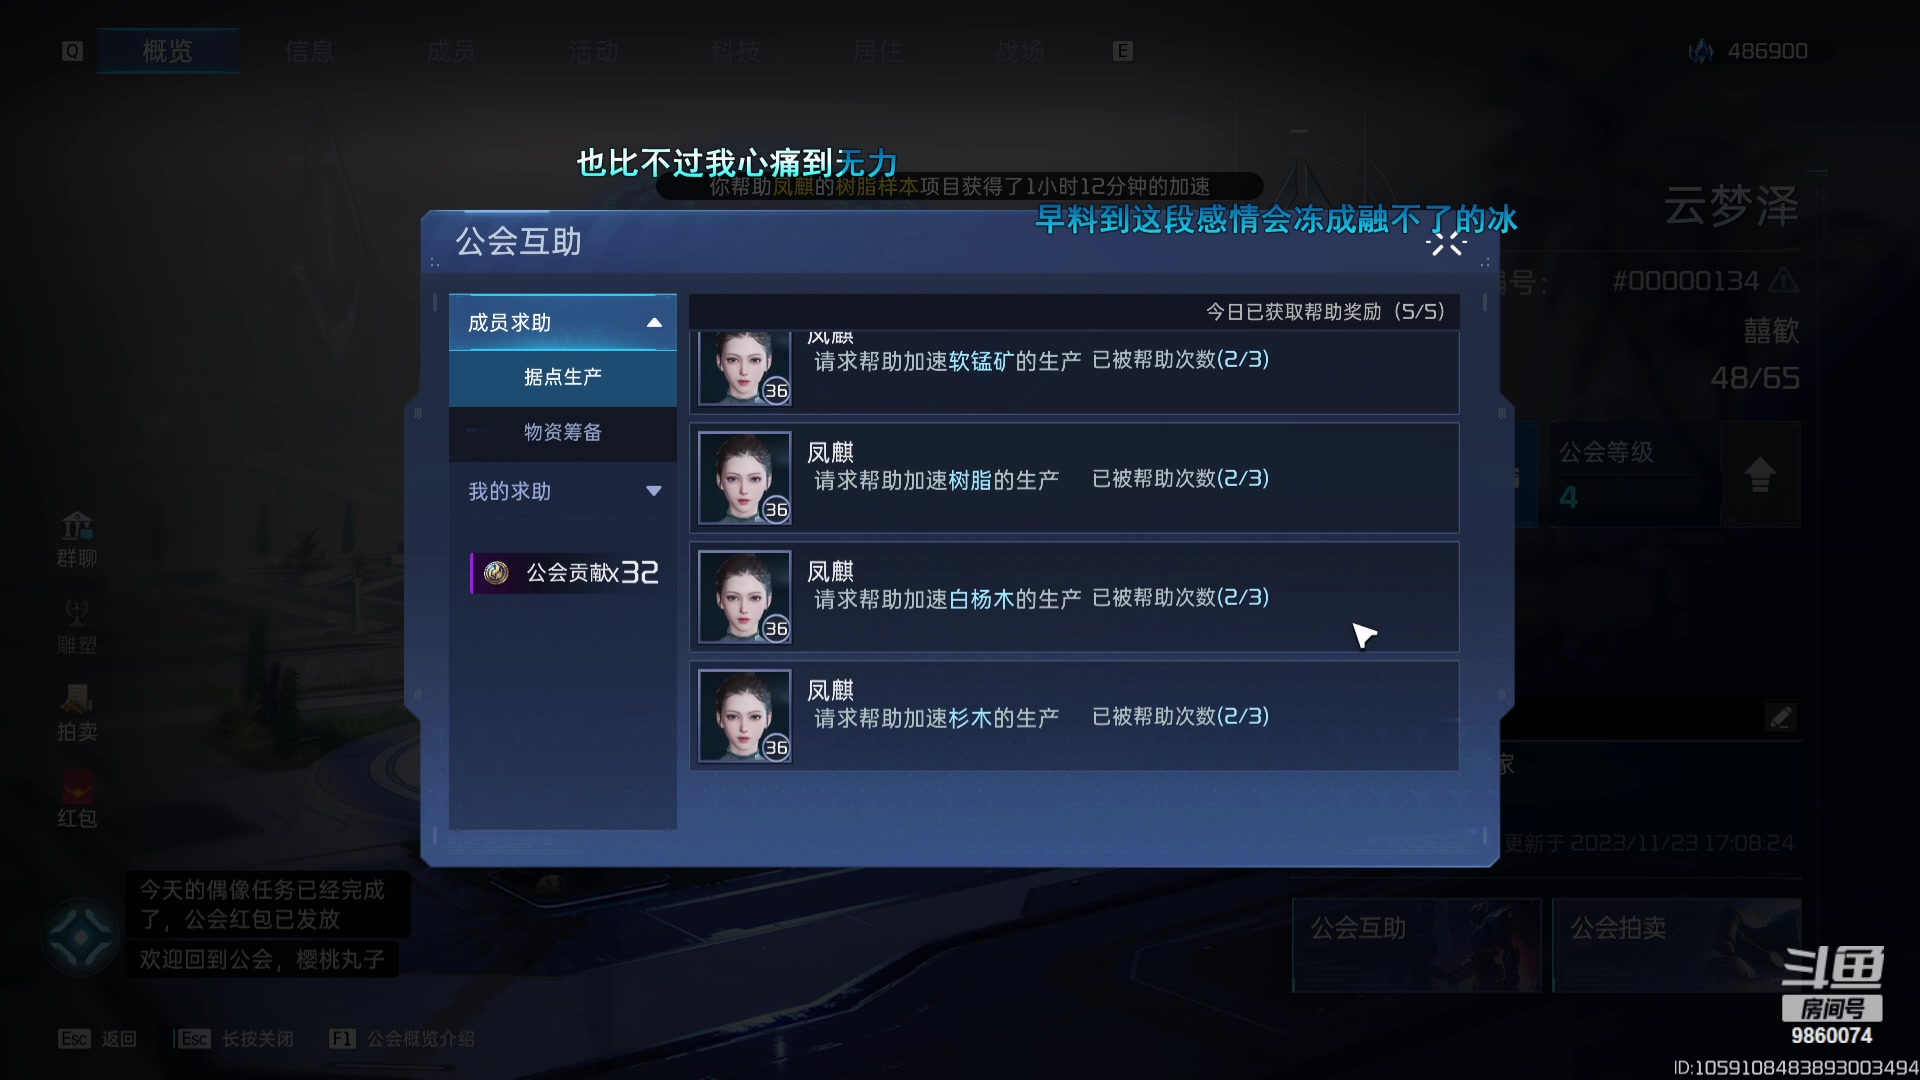
Task: Click the round guild emblem icon bottom-left
Action: 80,939
